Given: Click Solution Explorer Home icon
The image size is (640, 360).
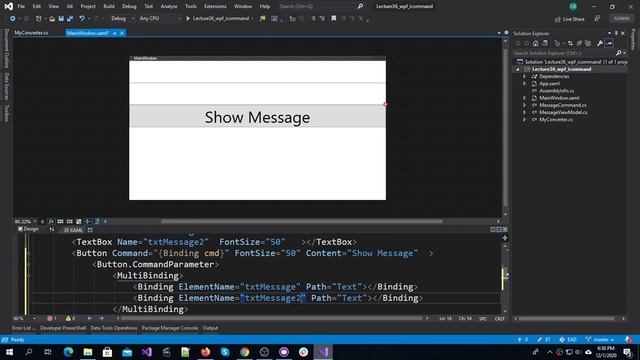Looking at the screenshot, I should point(536,43).
